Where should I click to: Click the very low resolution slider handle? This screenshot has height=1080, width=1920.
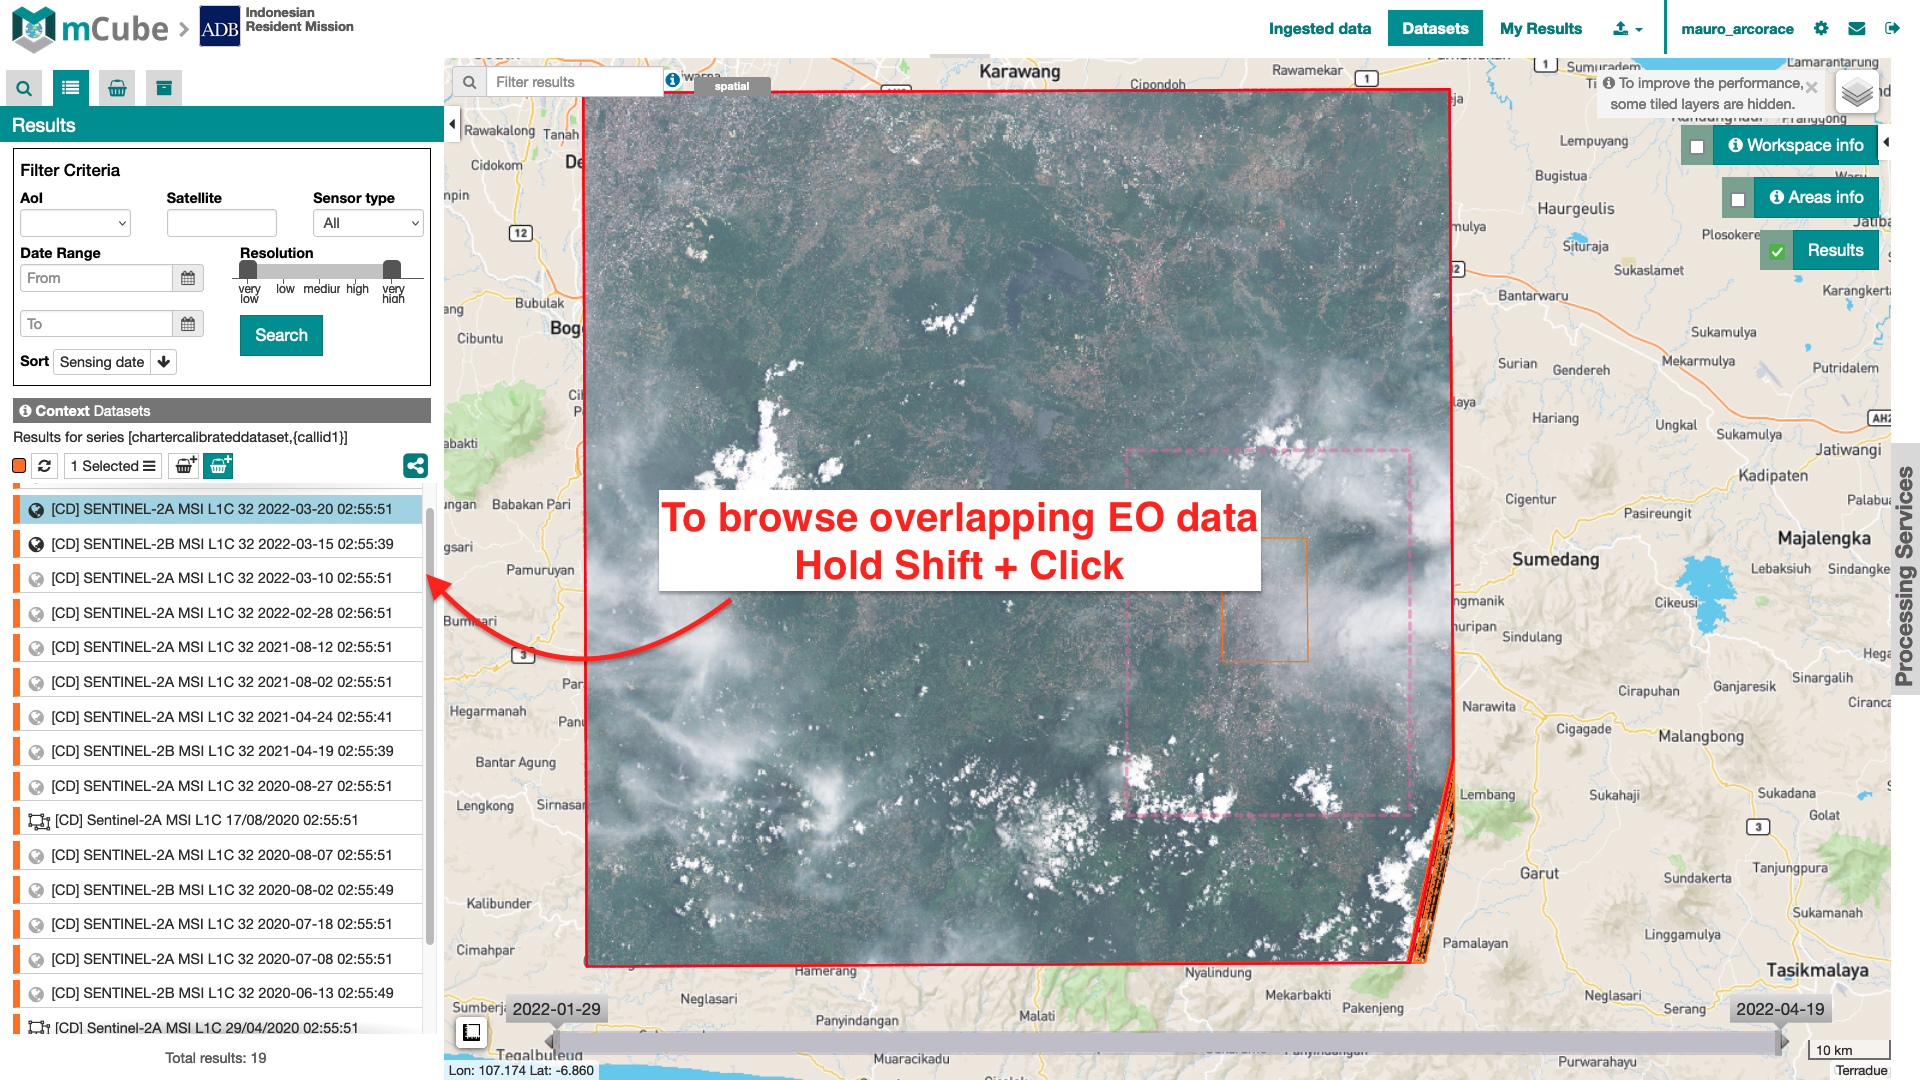coord(248,270)
